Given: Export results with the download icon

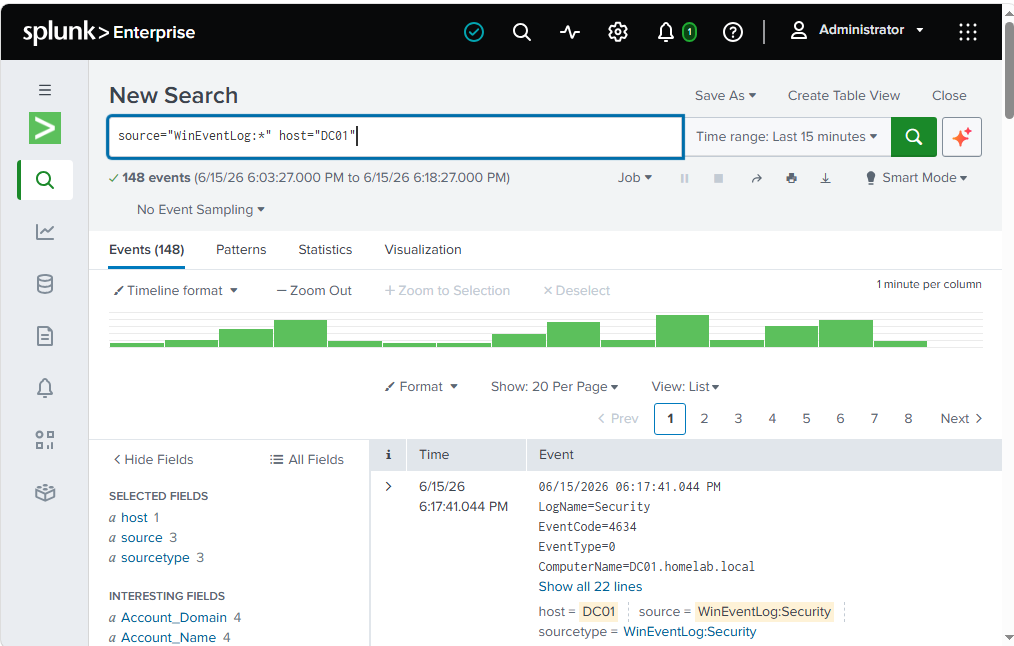Looking at the screenshot, I should pos(825,178).
